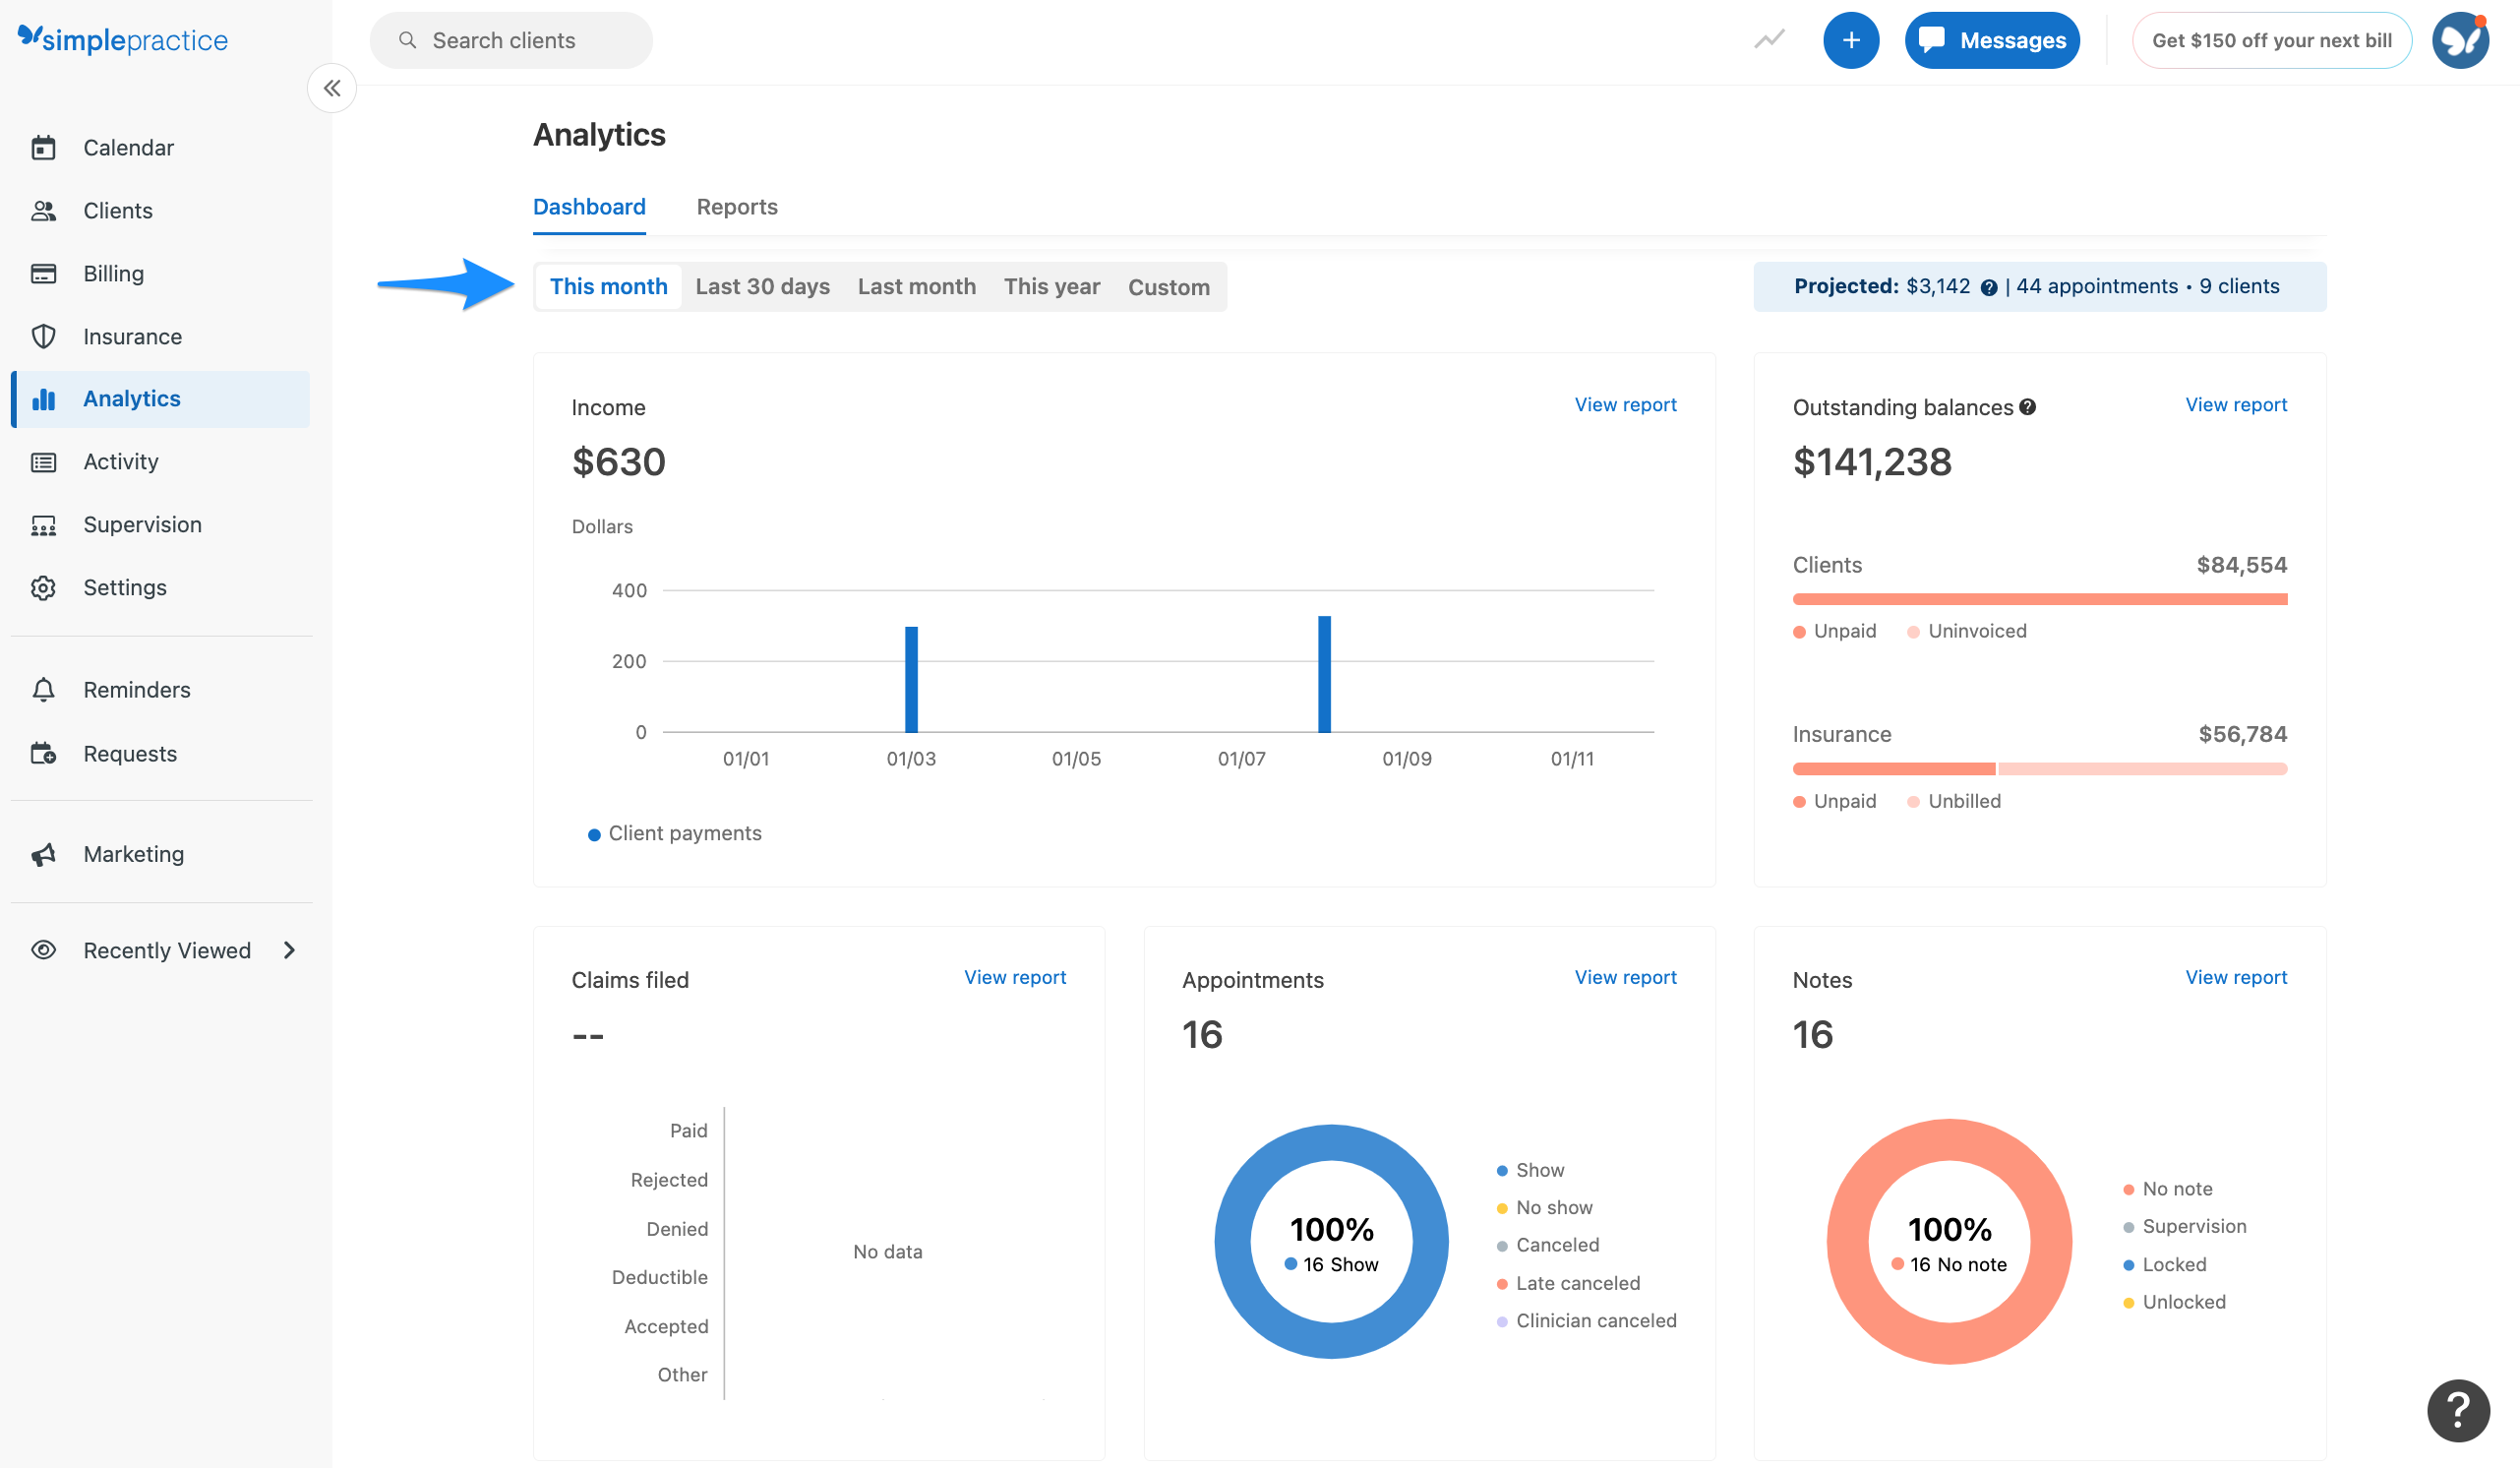Image resolution: width=2520 pixels, height=1468 pixels.
Task: Select the Marketing megaphone icon
Action: [44, 853]
